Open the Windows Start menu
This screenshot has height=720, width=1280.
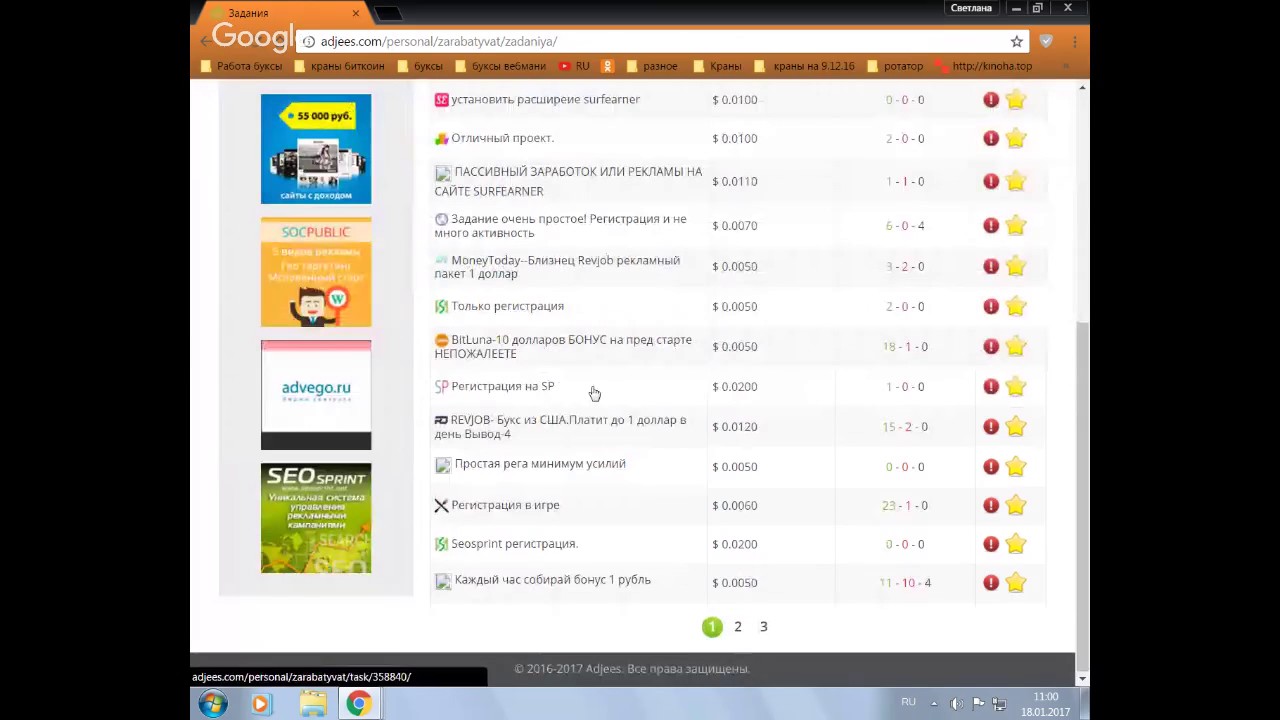(x=212, y=704)
